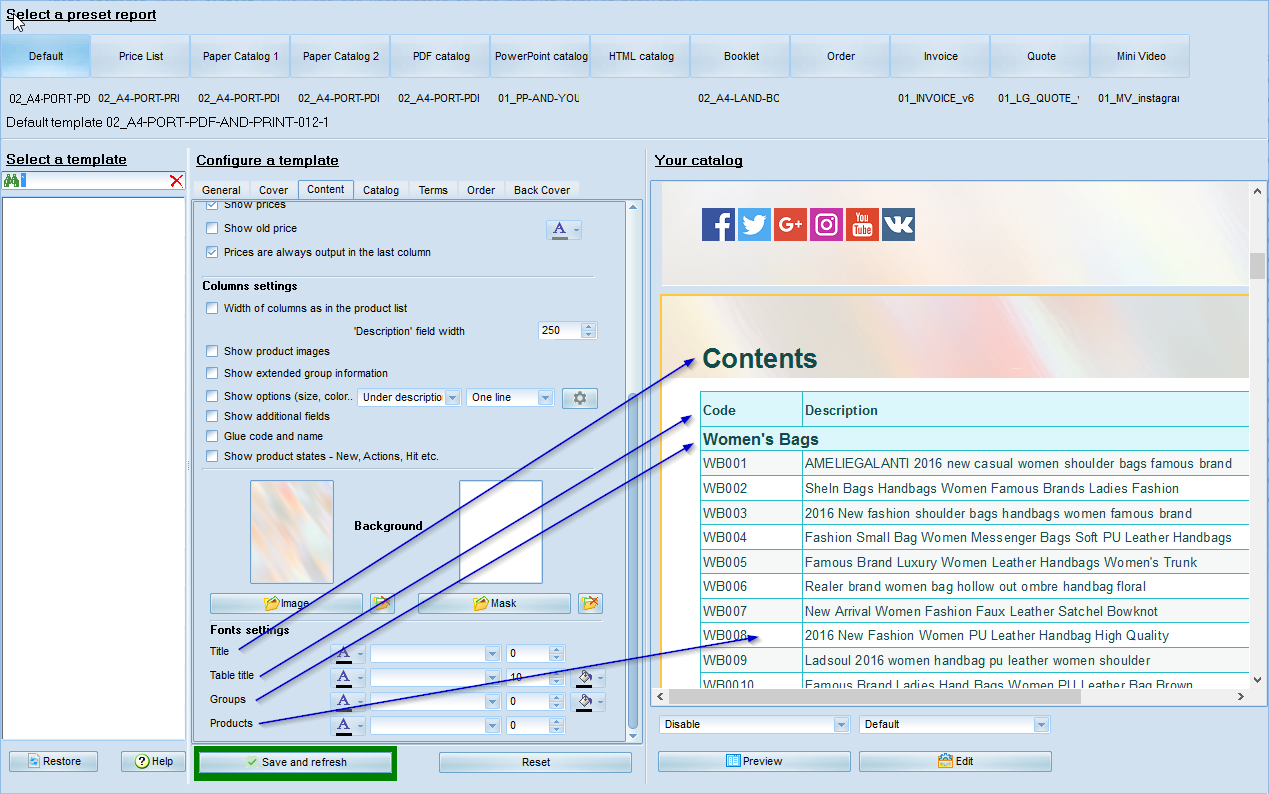Switch to the Back Cover tab
The image size is (1269, 794).
pos(541,190)
